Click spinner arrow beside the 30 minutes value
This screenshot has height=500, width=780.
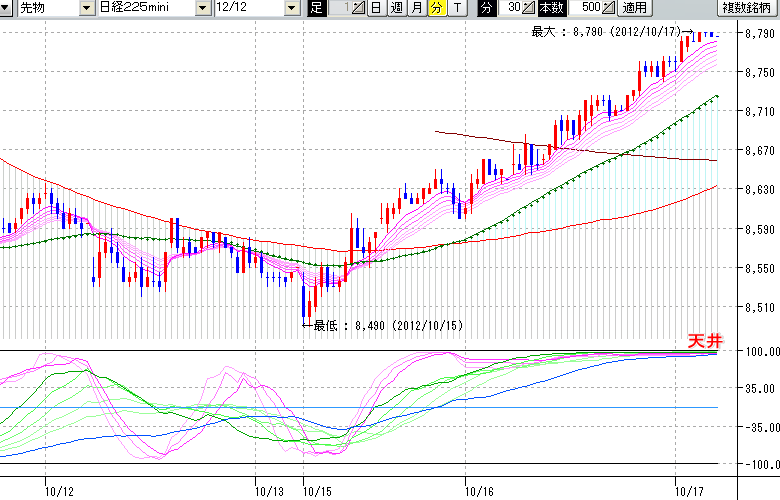(530, 8)
